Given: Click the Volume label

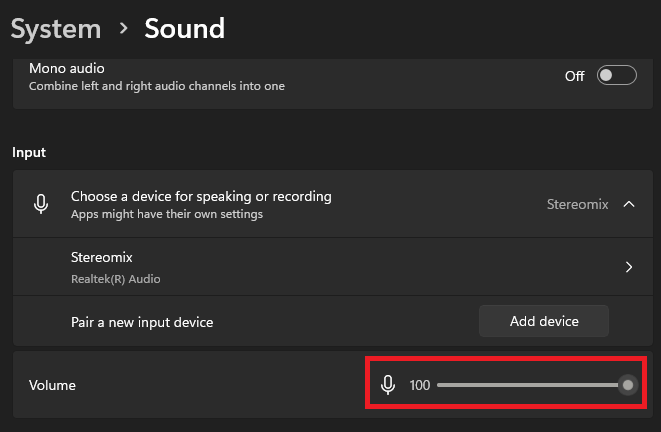Looking at the screenshot, I should pyautogui.click(x=52, y=385).
